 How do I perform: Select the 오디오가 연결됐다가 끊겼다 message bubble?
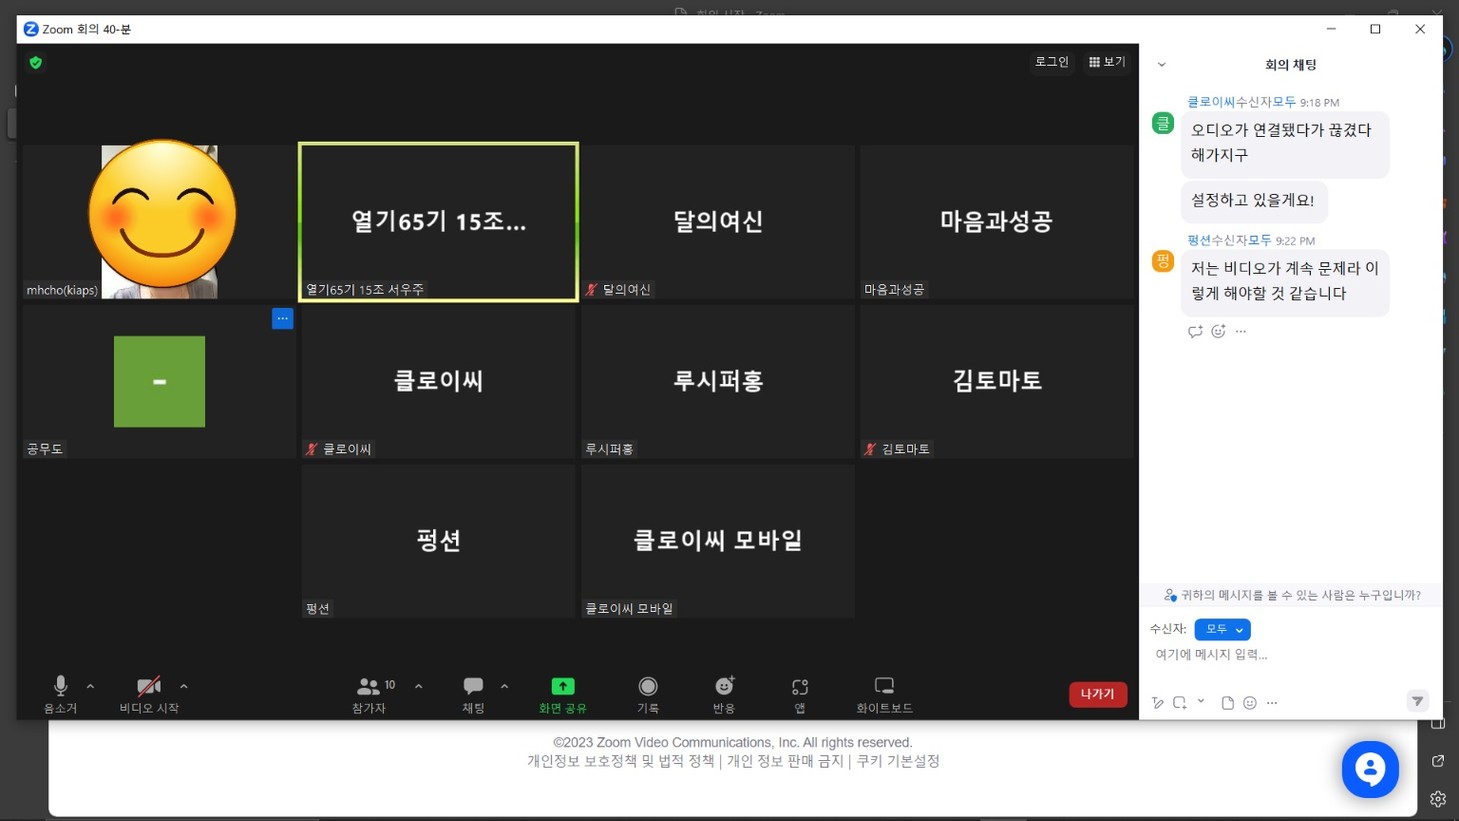click(x=1285, y=143)
